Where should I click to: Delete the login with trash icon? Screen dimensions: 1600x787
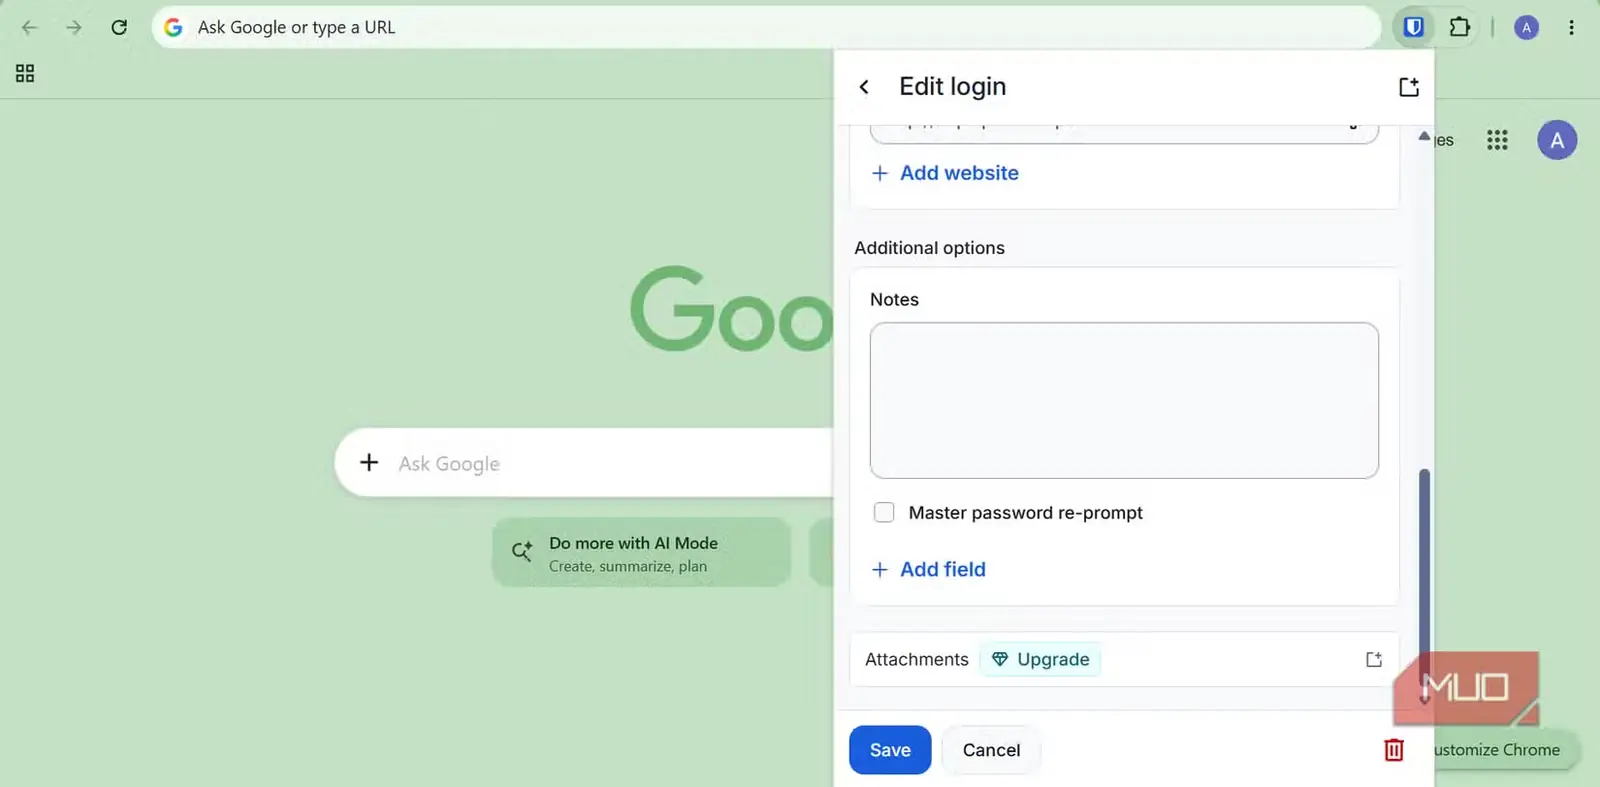(x=1394, y=749)
